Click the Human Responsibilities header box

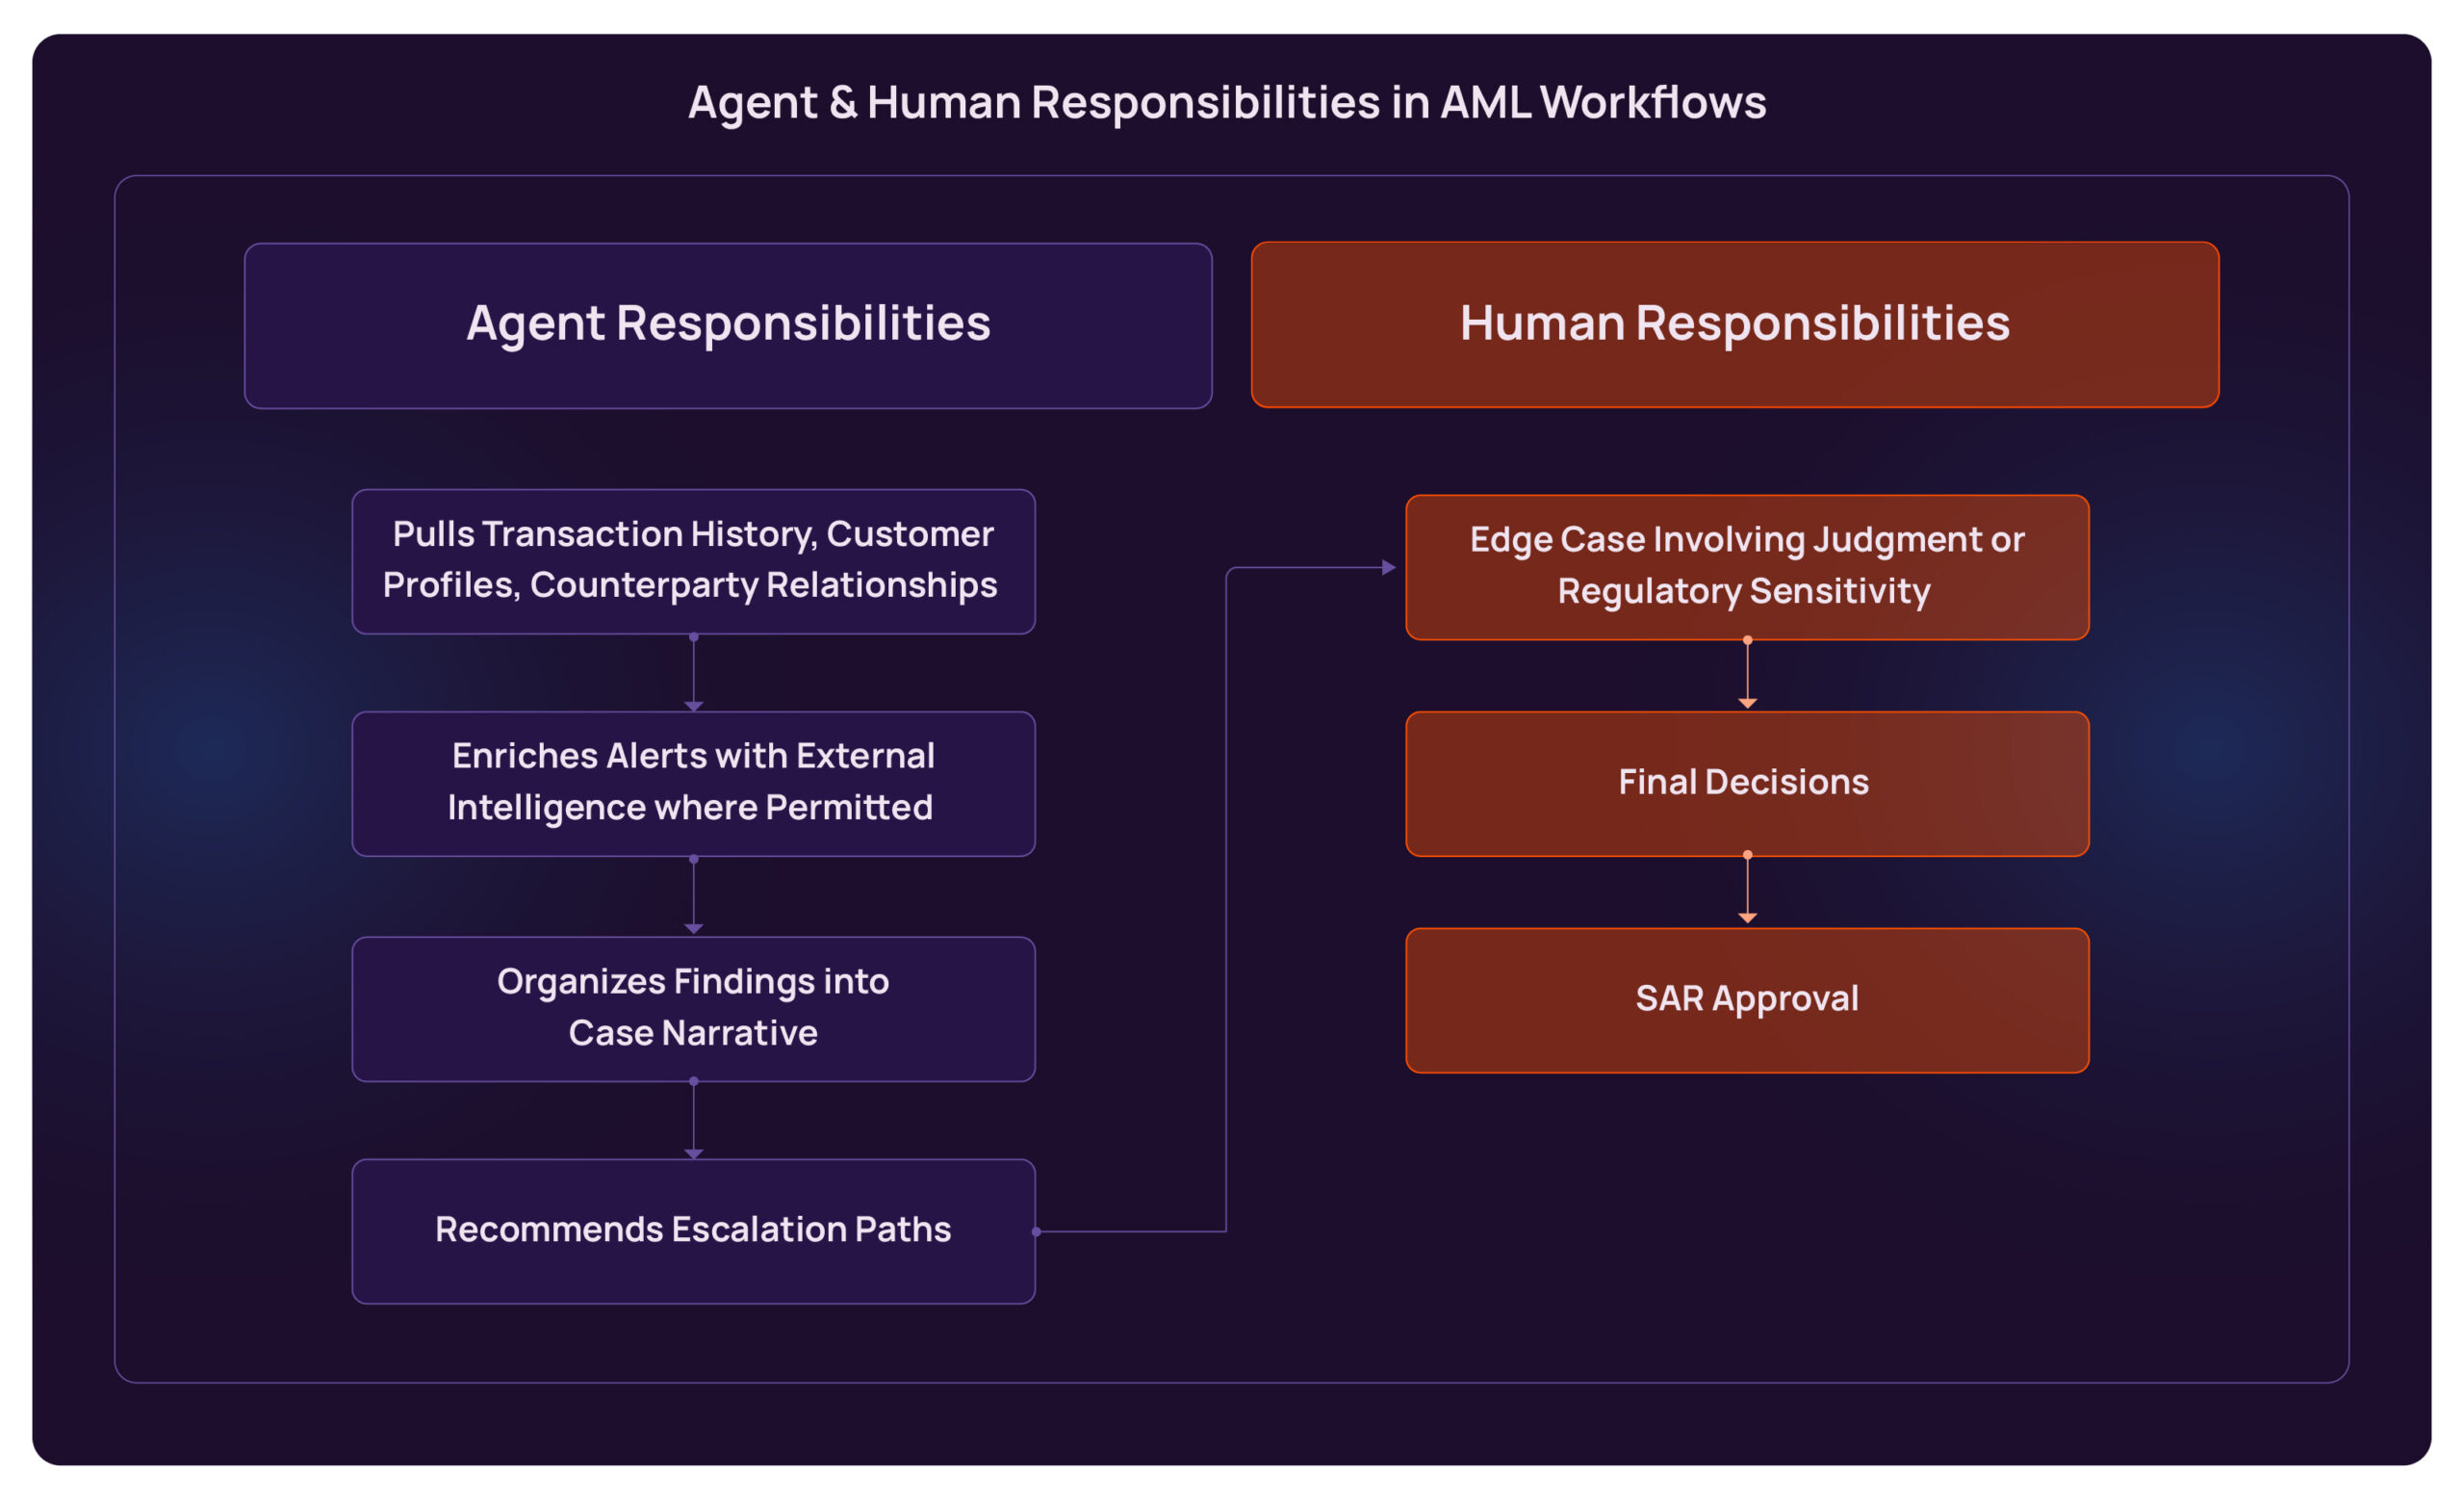click(x=1735, y=323)
